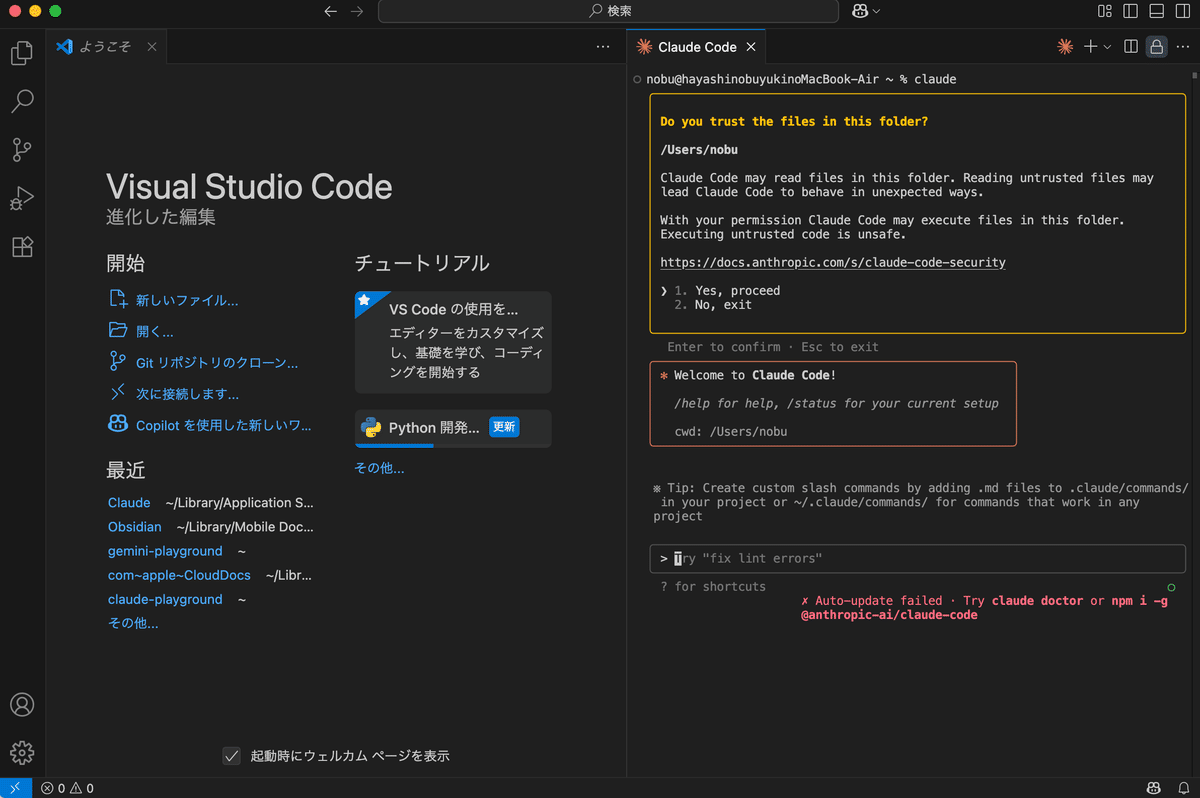Open the Explorer view in activity bar
1200x798 pixels.
[22, 52]
